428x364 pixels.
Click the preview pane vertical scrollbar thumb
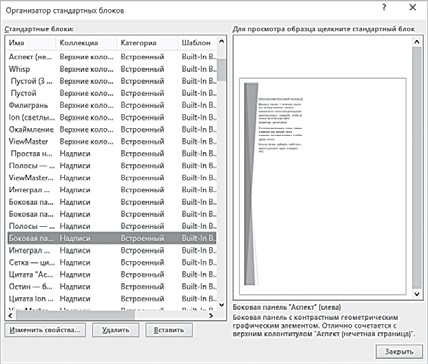coord(417,167)
